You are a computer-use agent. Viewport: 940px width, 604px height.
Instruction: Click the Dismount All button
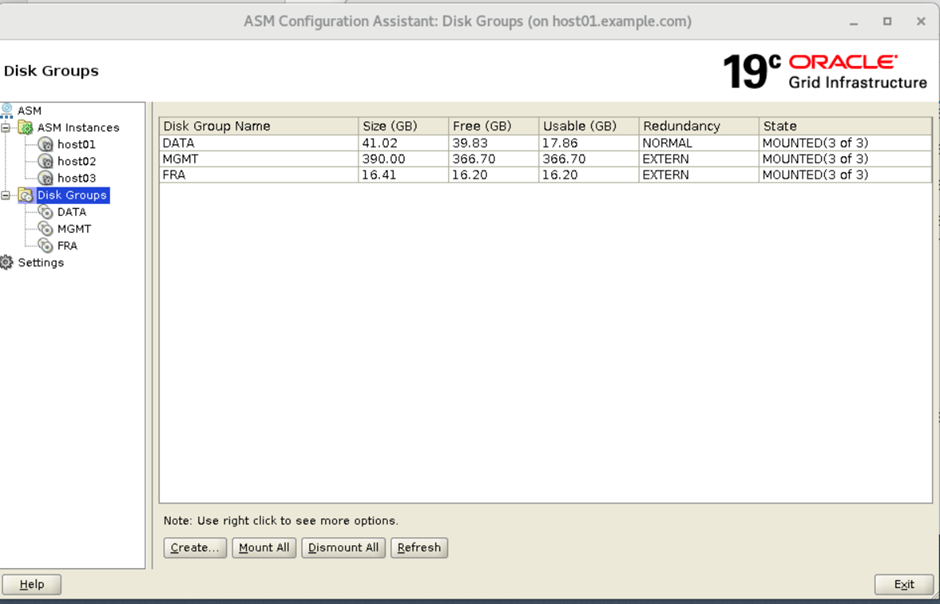click(x=344, y=548)
